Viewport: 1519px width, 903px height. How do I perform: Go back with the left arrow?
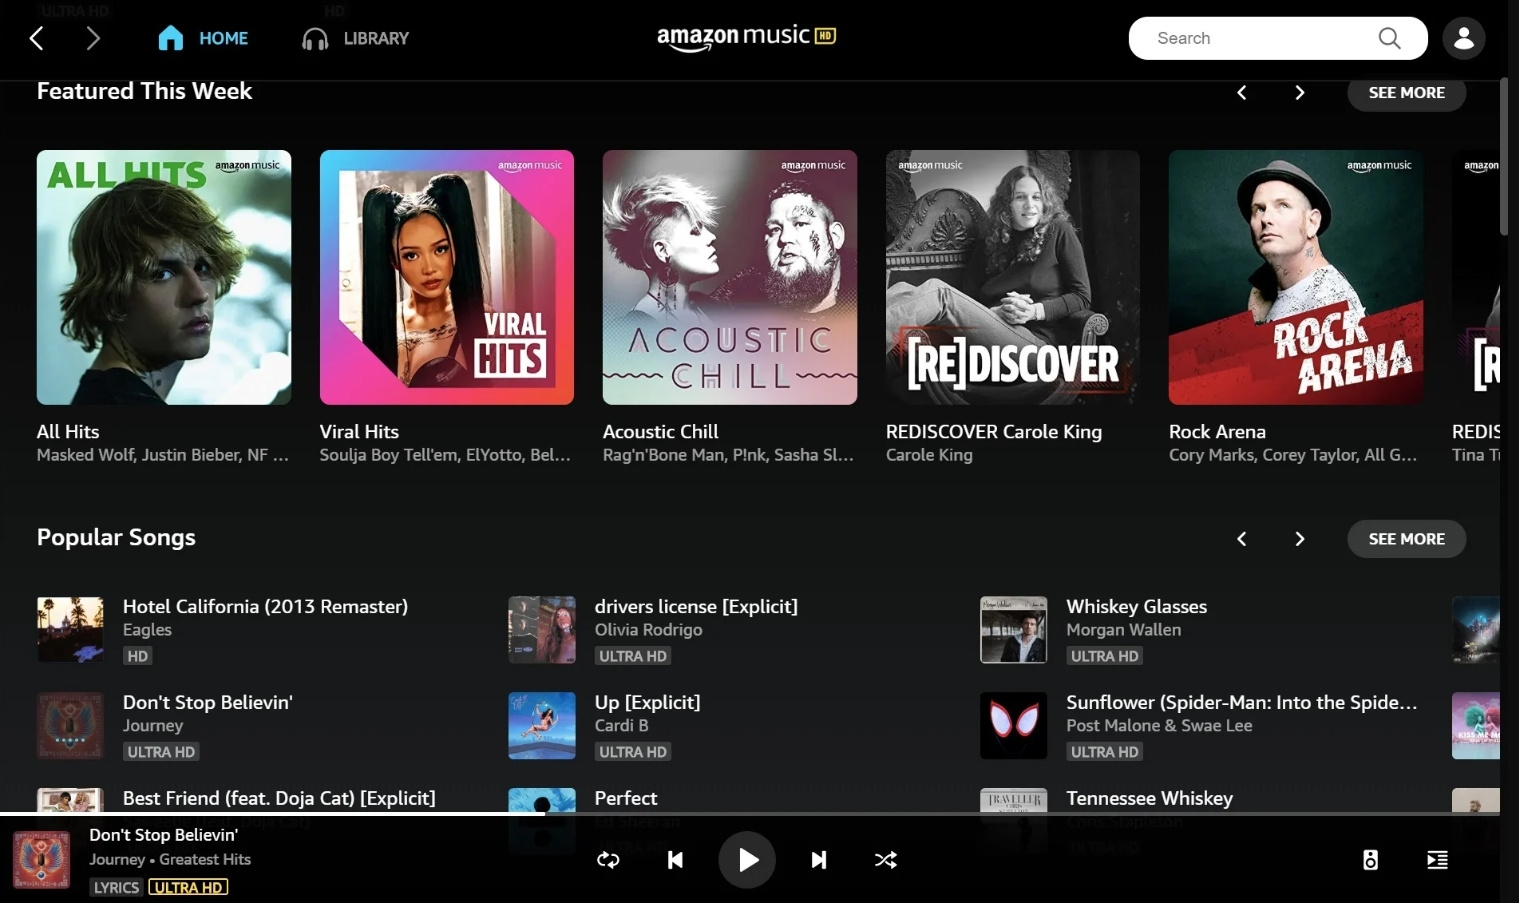pos(37,38)
